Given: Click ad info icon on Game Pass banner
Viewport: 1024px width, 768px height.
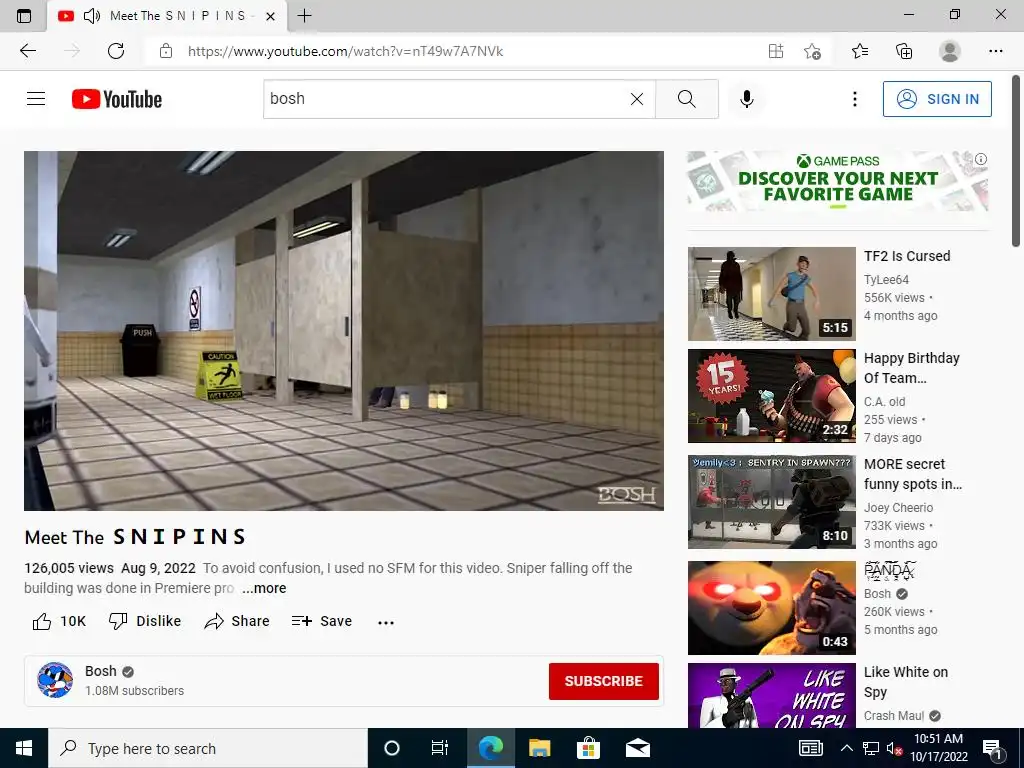Looking at the screenshot, I should click(x=981, y=159).
